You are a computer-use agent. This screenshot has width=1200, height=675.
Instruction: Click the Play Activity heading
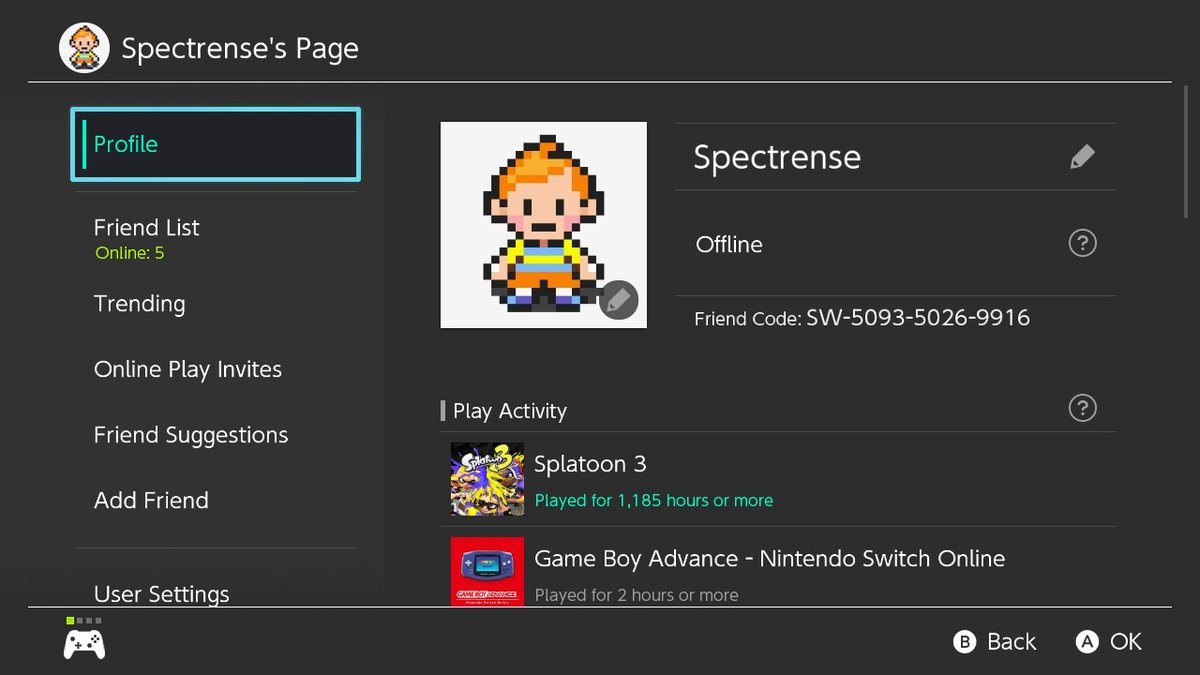[x=510, y=411]
